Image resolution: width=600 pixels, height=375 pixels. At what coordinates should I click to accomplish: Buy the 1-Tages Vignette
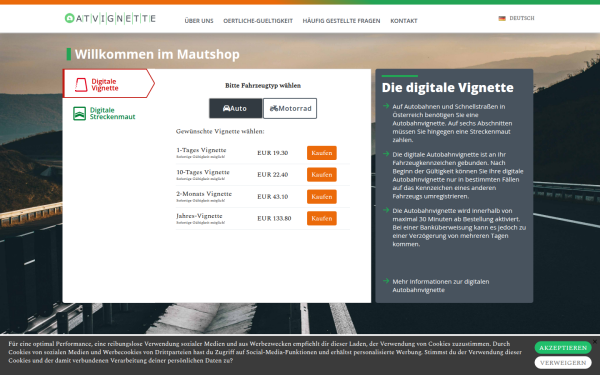click(321, 153)
